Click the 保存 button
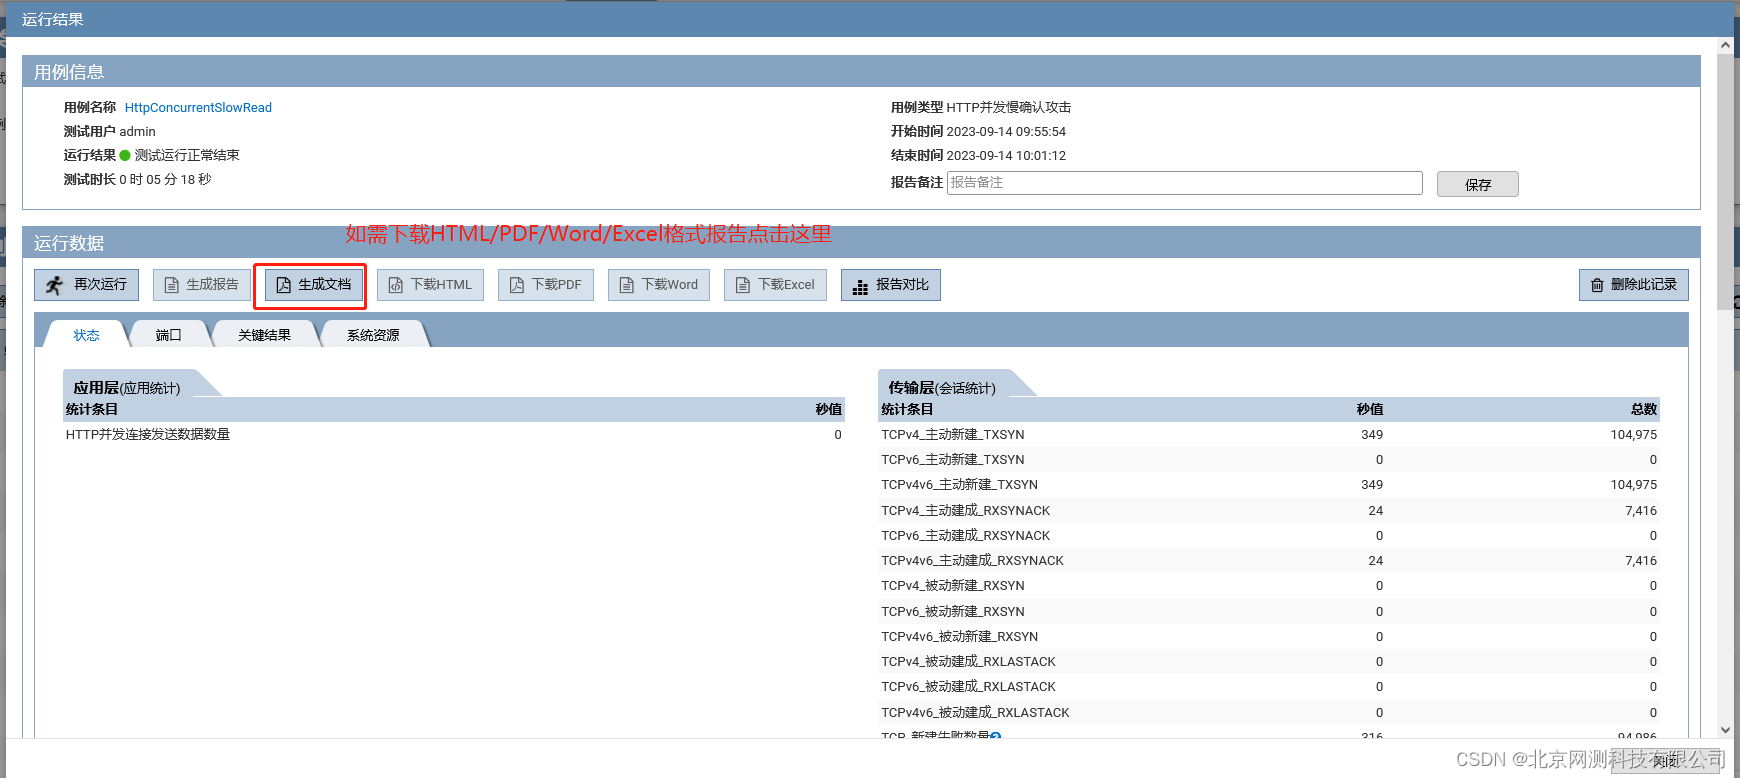Viewport: 1740px width, 778px height. click(1478, 184)
